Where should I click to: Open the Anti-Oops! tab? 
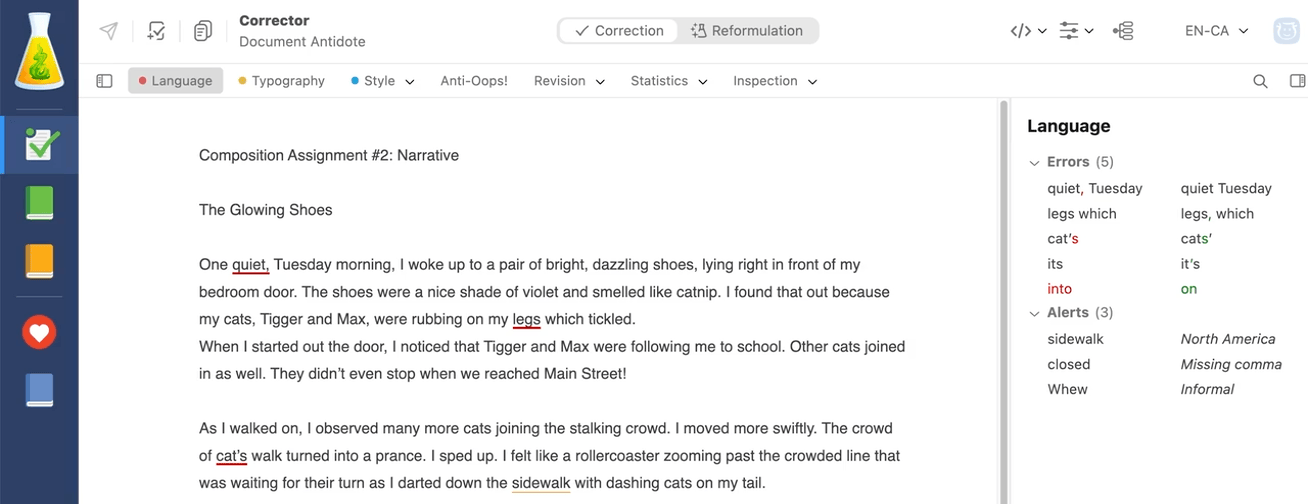point(474,81)
